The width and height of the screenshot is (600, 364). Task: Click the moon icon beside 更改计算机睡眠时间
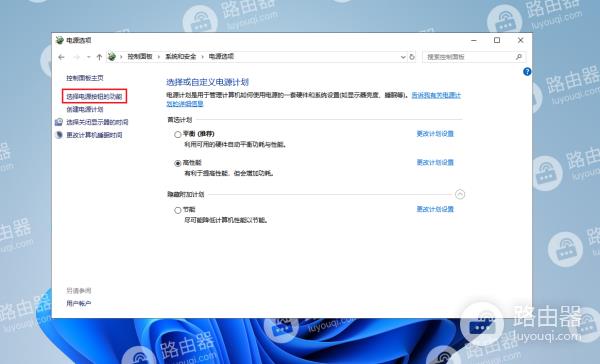[59, 135]
